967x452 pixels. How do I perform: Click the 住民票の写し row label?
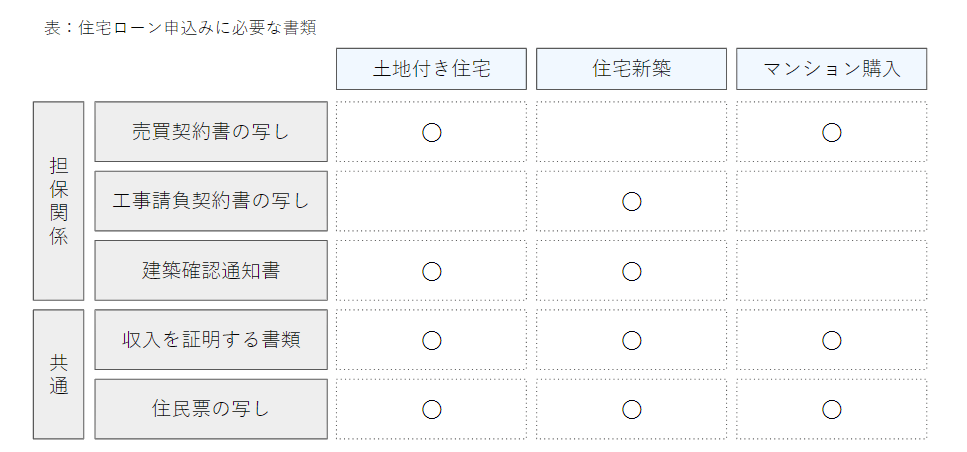pos(211,409)
